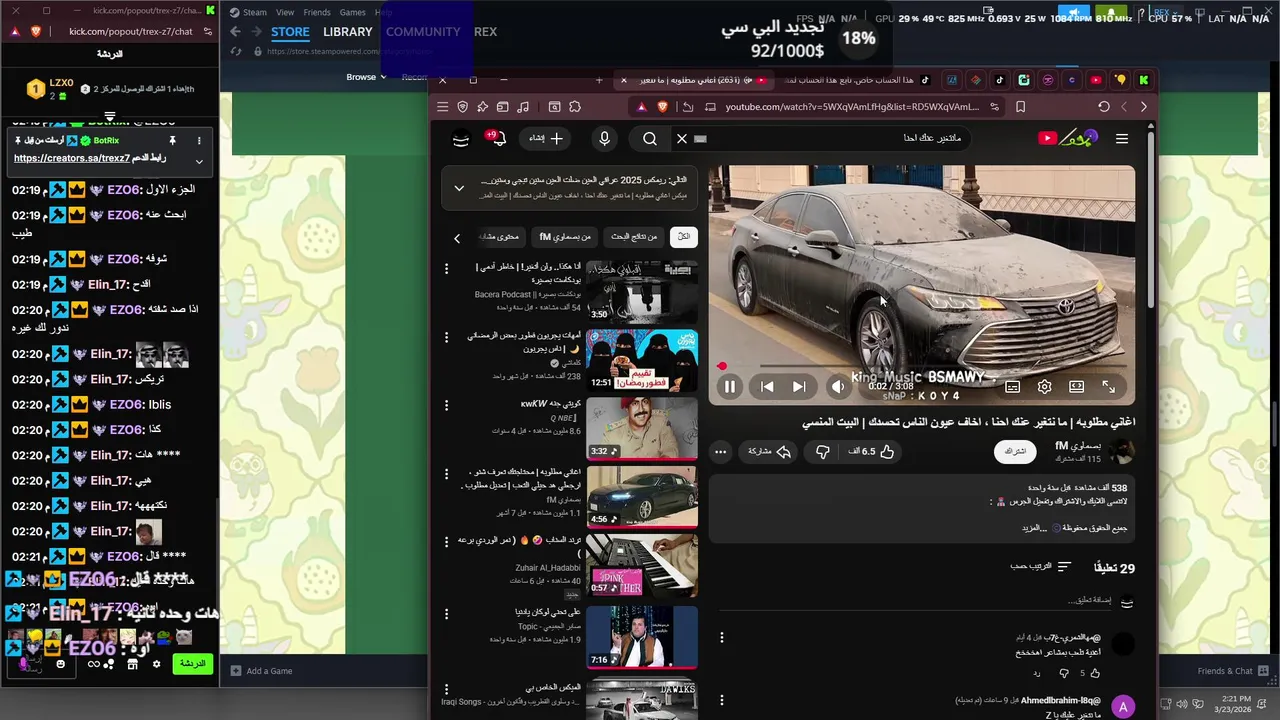The width and height of the screenshot is (1280, 720).
Task: Open the YouTube hamburger guide menu
Action: tap(1122, 139)
